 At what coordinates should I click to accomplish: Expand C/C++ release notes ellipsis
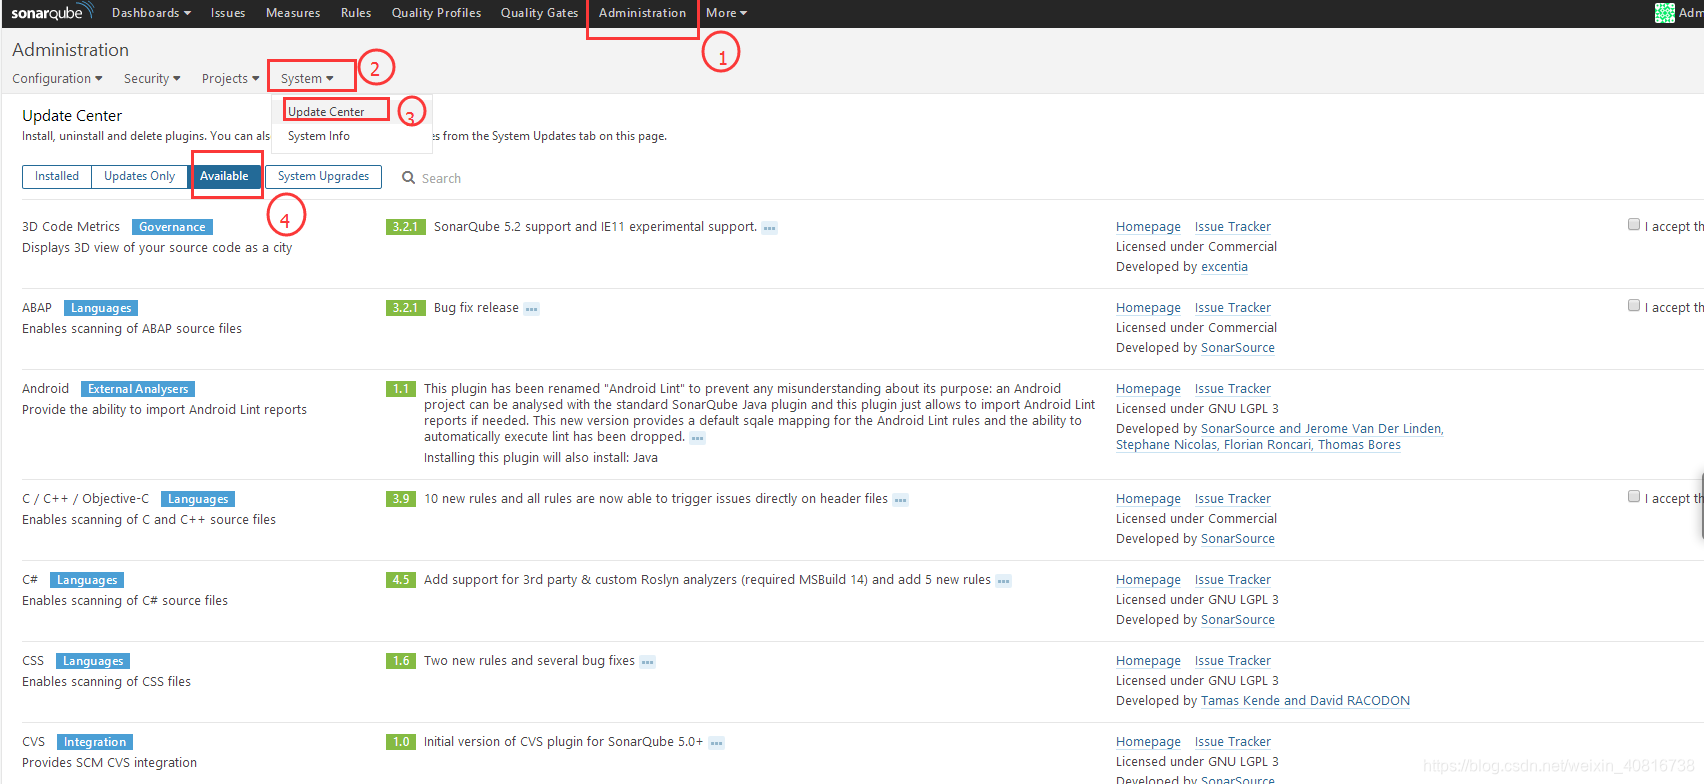[900, 500]
